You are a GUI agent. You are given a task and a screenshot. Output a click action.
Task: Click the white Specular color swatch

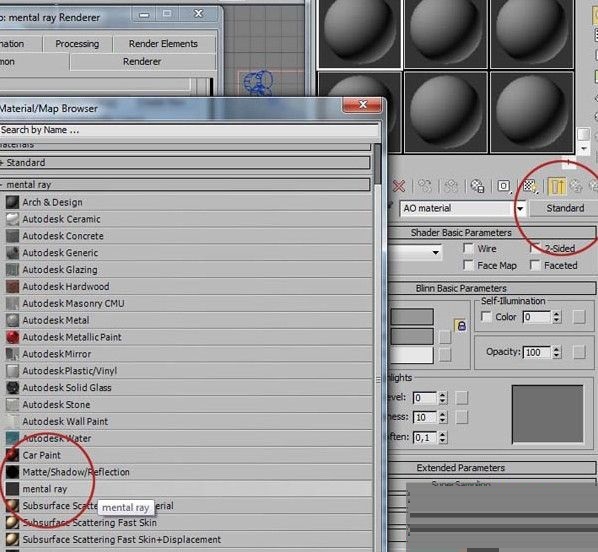click(412, 355)
